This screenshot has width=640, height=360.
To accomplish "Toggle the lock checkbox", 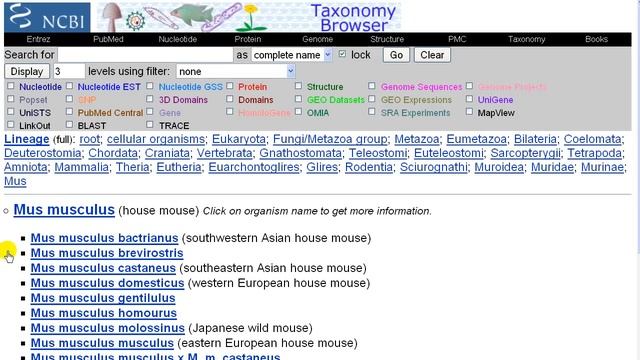I will click(342, 54).
